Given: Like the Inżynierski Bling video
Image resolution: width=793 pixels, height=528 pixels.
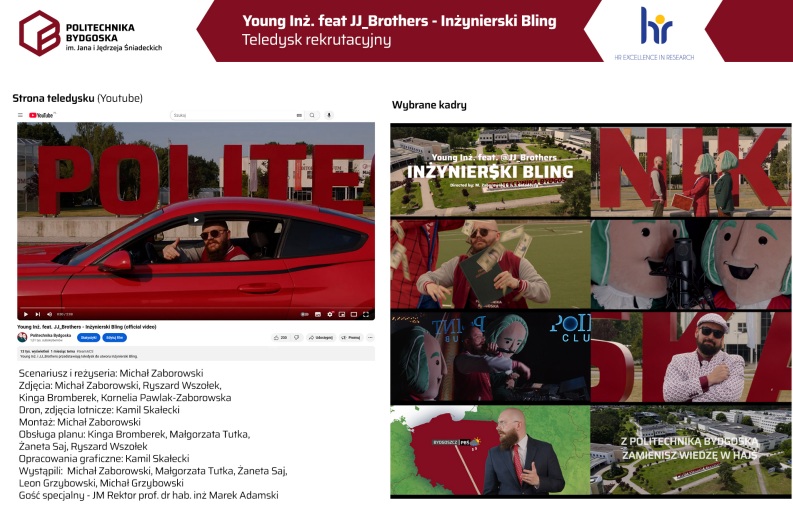Looking at the screenshot, I should [281, 338].
